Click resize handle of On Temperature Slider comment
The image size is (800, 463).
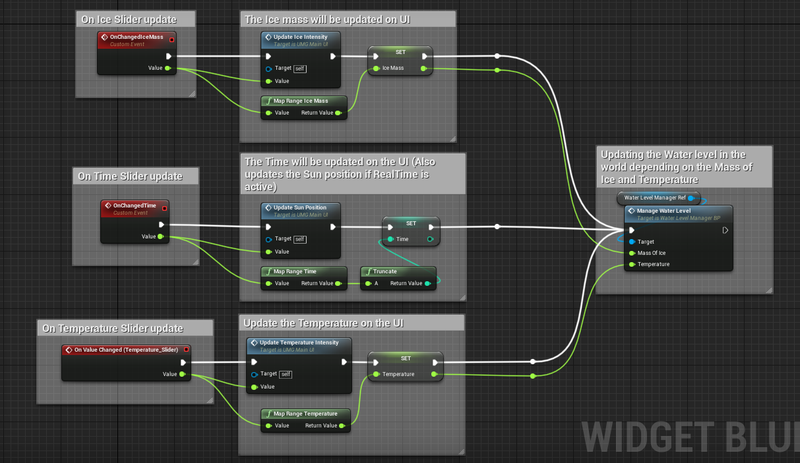(209, 401)
